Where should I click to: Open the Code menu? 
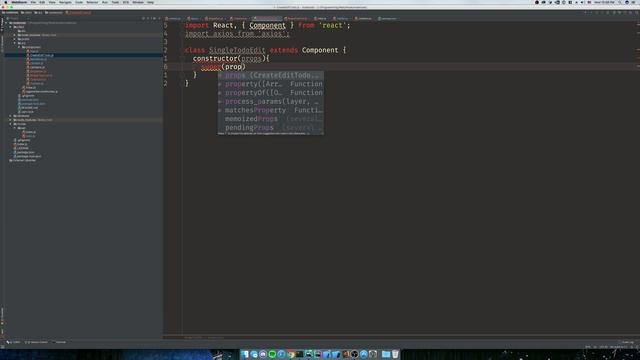point(79,2)
